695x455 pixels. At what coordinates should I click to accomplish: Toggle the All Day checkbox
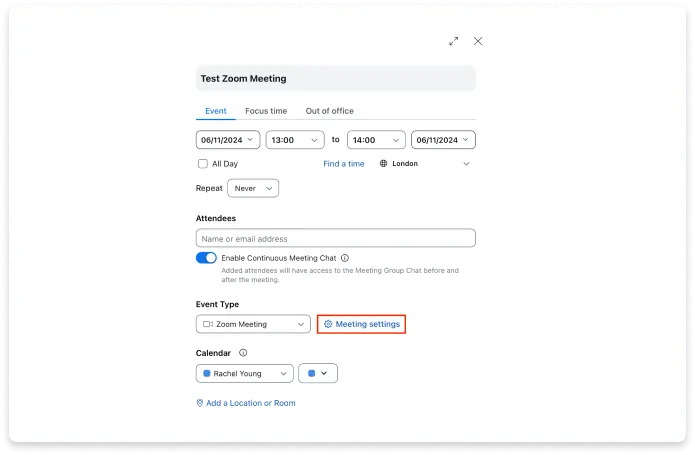[x=203, y=164]
